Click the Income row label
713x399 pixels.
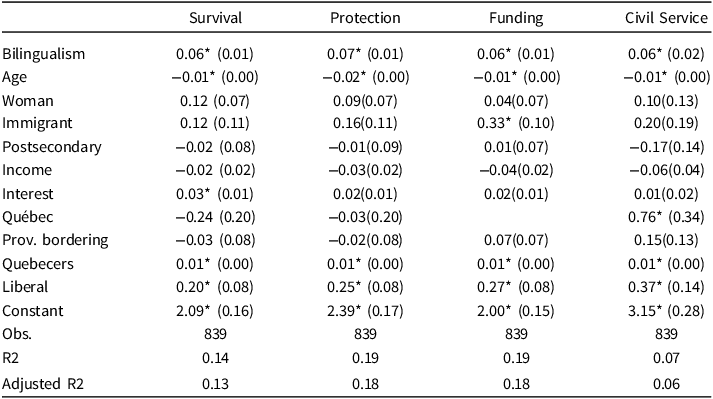27,170
